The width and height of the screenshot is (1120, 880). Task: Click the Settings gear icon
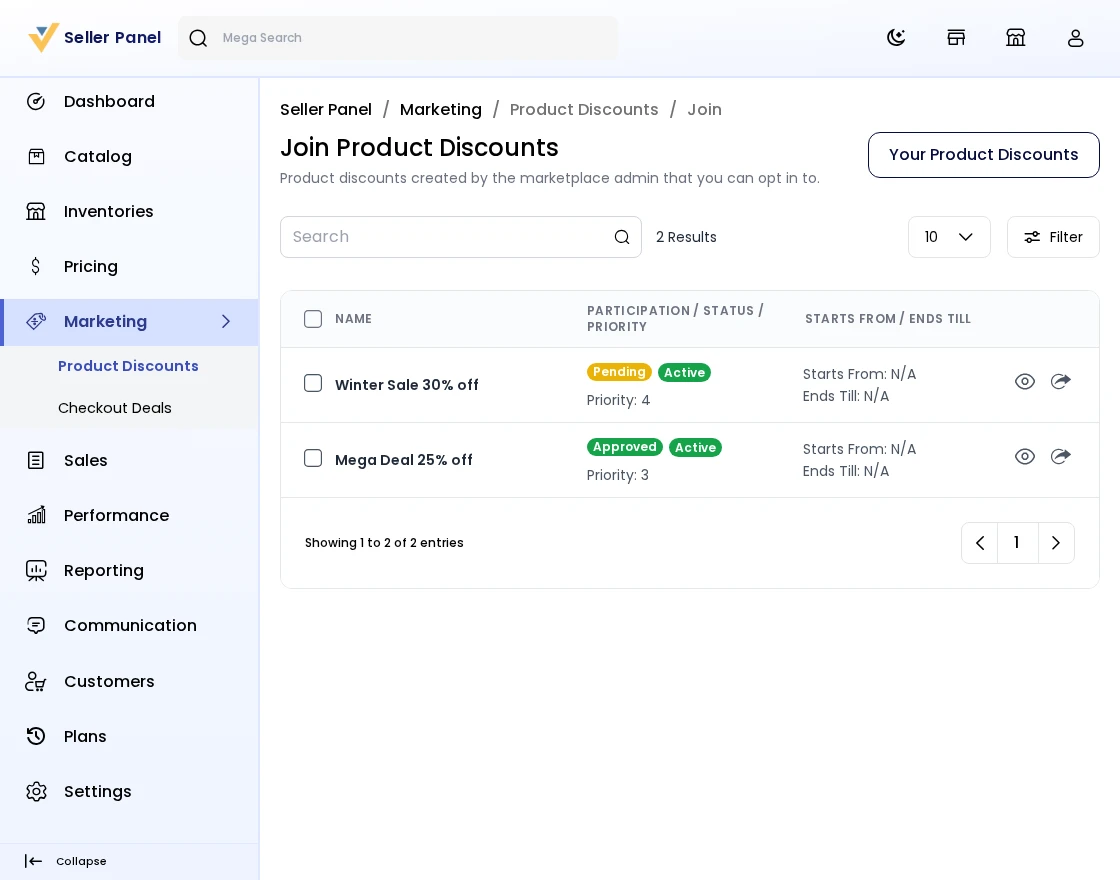pyautogui.click(x=36, y=791)
